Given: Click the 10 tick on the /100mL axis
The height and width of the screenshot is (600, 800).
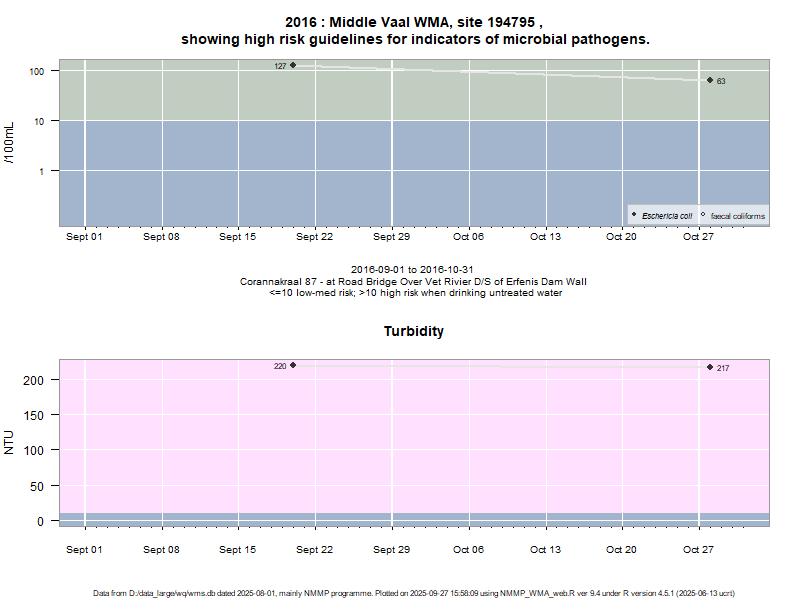Looking at the screenshot, I should coord(42,121).
